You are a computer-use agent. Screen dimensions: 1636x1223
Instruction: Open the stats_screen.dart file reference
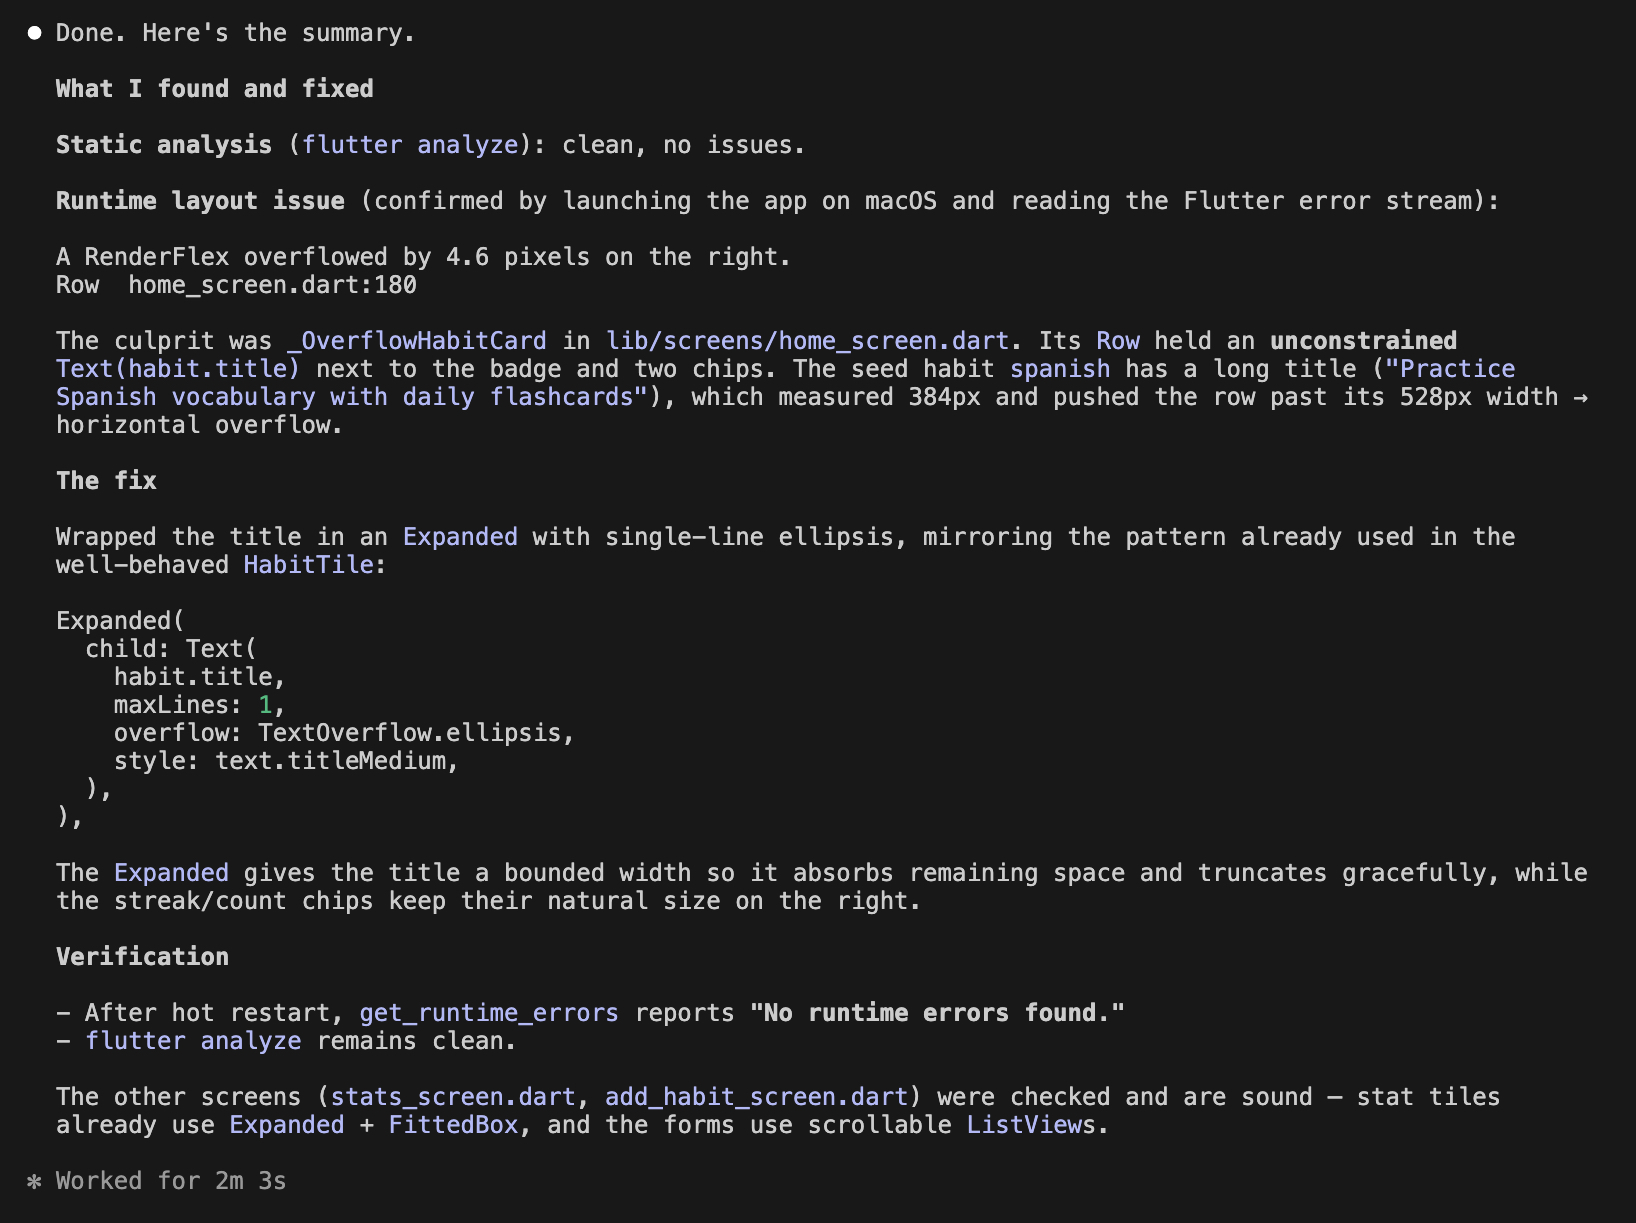click(453, 1097)
